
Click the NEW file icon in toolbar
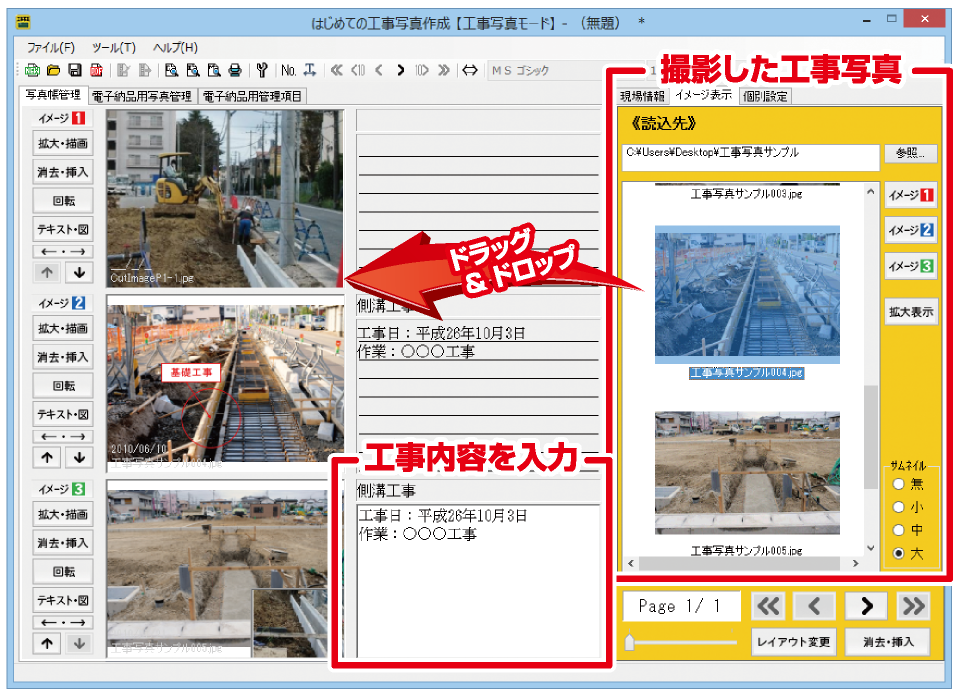click(x=32, y=70)
